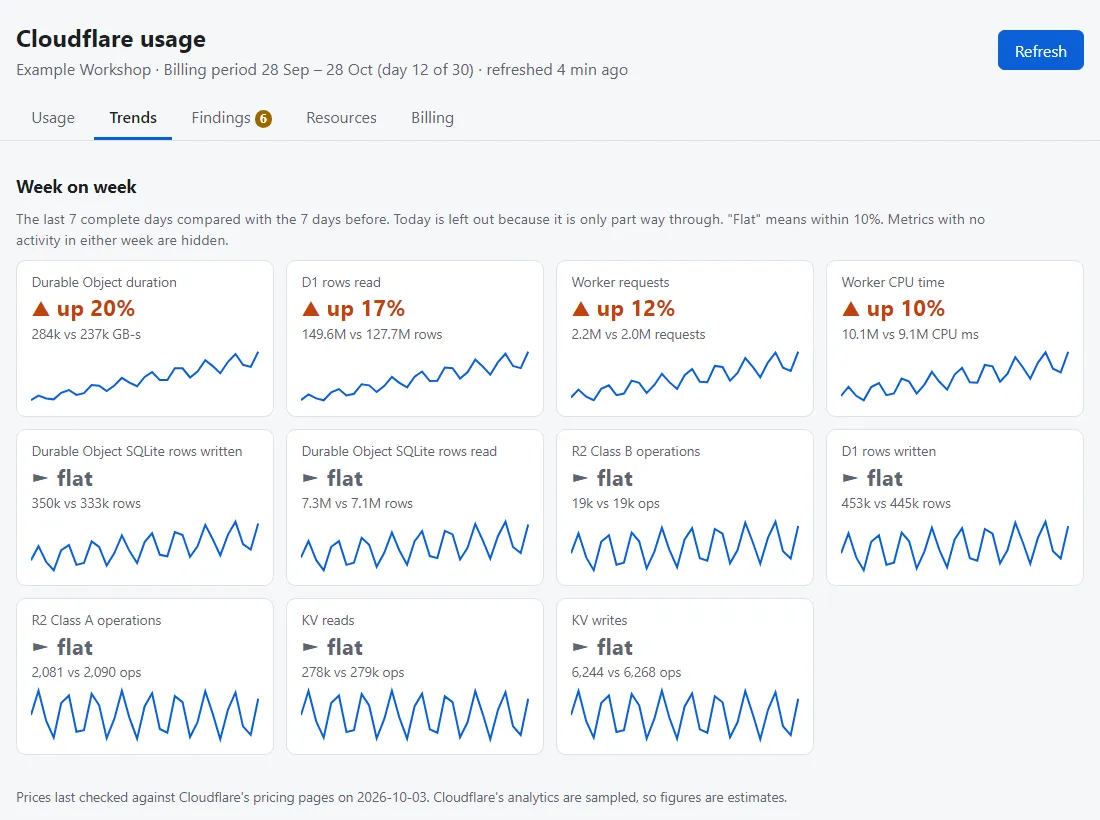1100x820 pixels.
Task: Click 'Durable Object SQLite rows written' title
Action: point(137,451)
